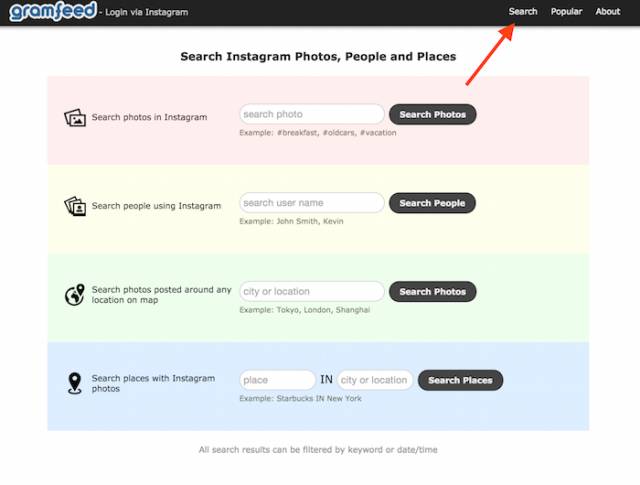Open the Search menu item
This screenshot has width=640, height=485.
pyautogui.click(x=523, y=12)
